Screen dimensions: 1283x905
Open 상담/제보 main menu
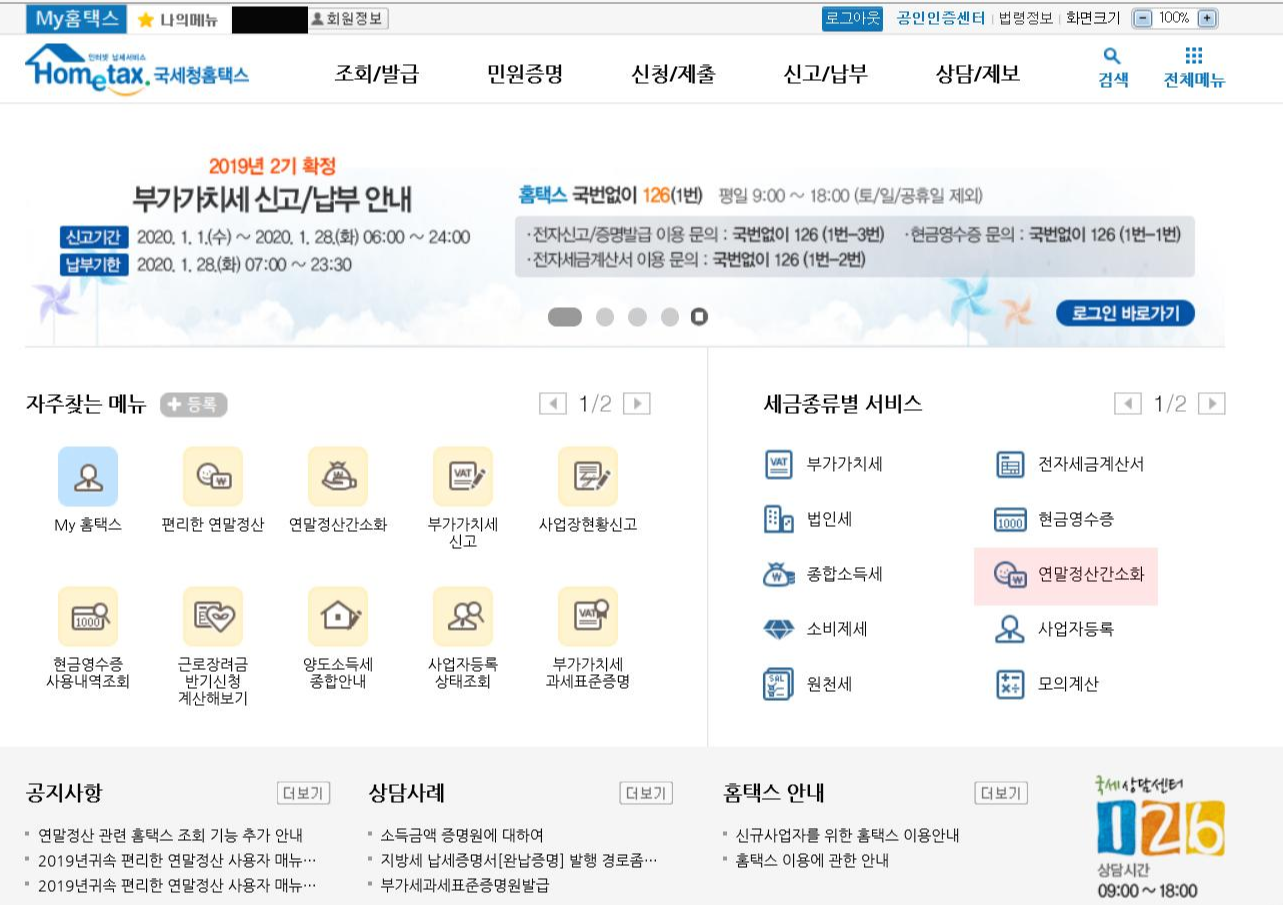(x=977, y=73)
